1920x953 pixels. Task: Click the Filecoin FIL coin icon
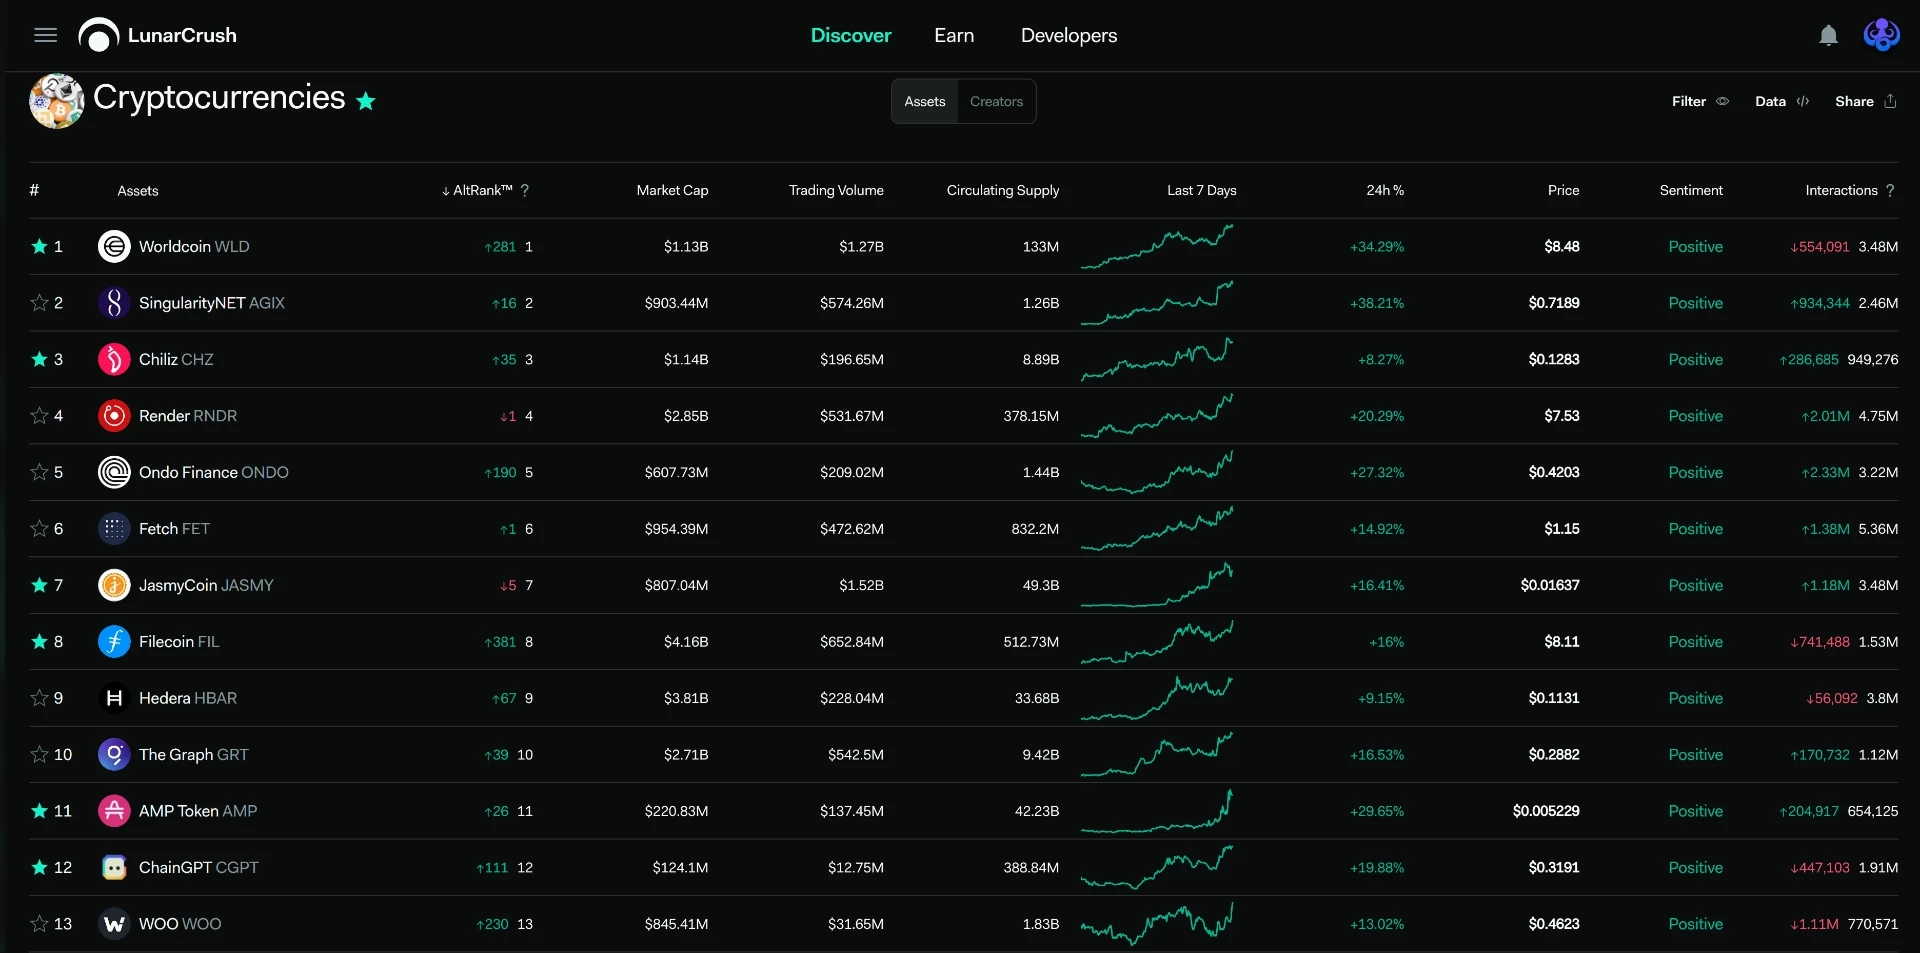pos(114,642)
